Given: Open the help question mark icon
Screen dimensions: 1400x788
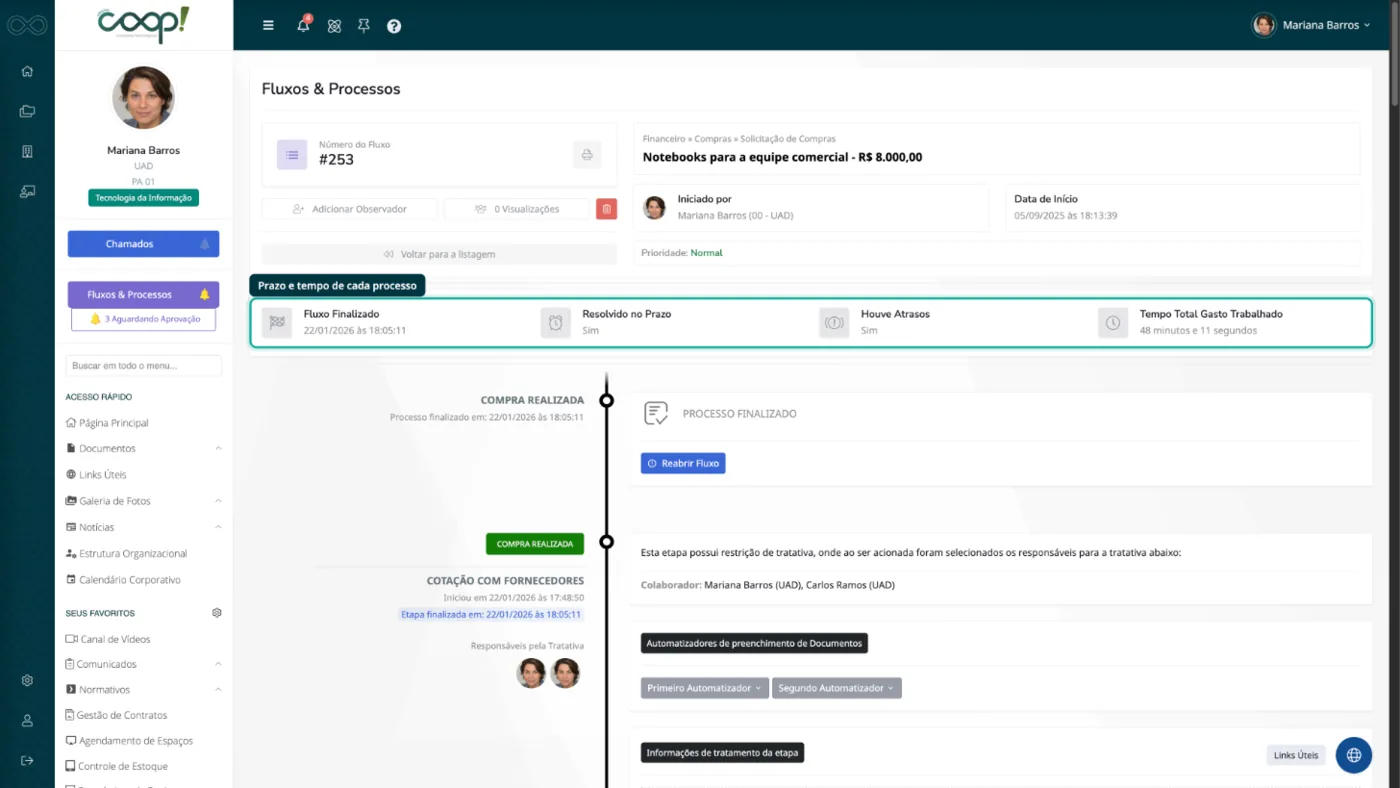Looking at the screenshot, I should click(394, 26).
